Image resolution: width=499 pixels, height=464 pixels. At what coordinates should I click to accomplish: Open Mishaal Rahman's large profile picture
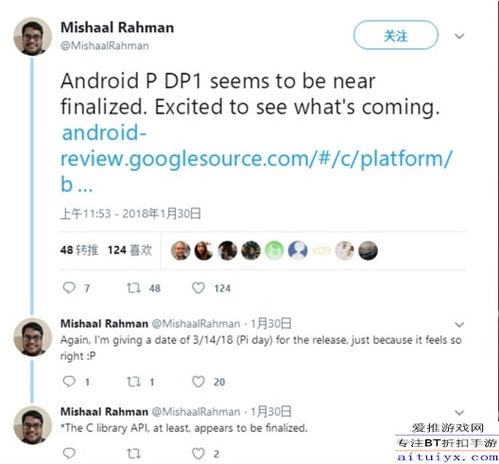click(x=32, y=36)
